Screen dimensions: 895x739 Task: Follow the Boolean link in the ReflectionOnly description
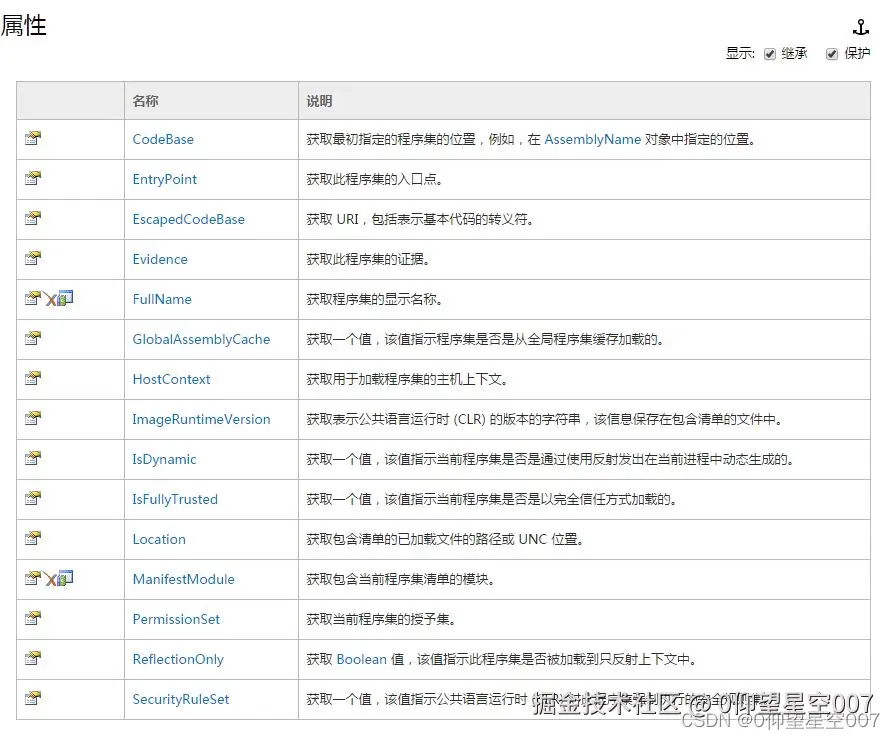[361, 659]
